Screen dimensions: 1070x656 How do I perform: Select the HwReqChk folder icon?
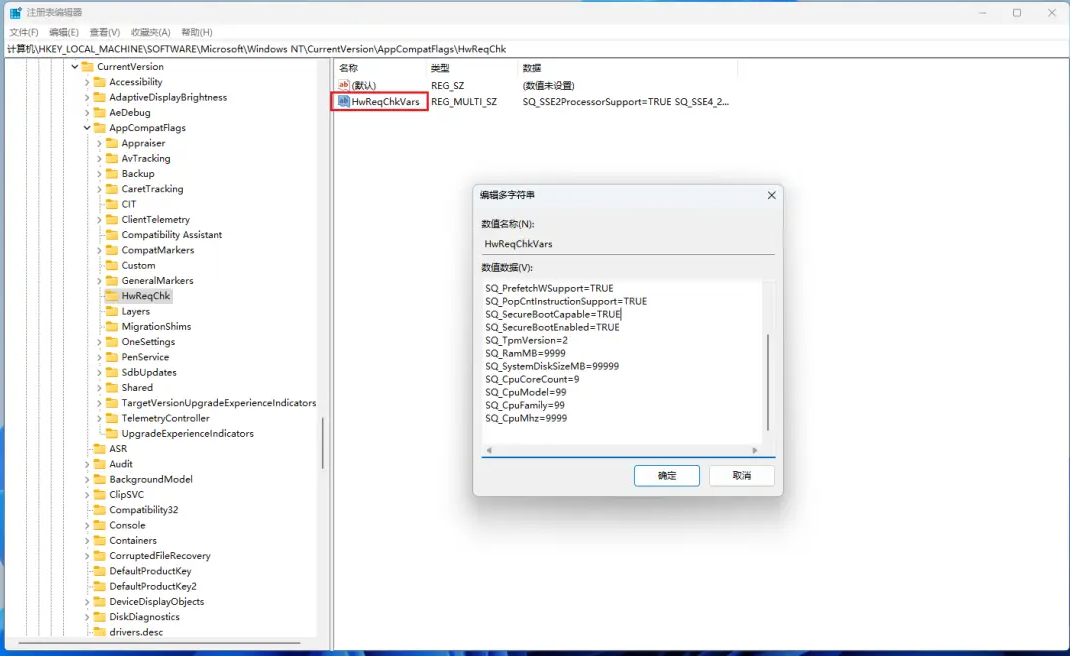pyautogui.click(x=112, y=296)
